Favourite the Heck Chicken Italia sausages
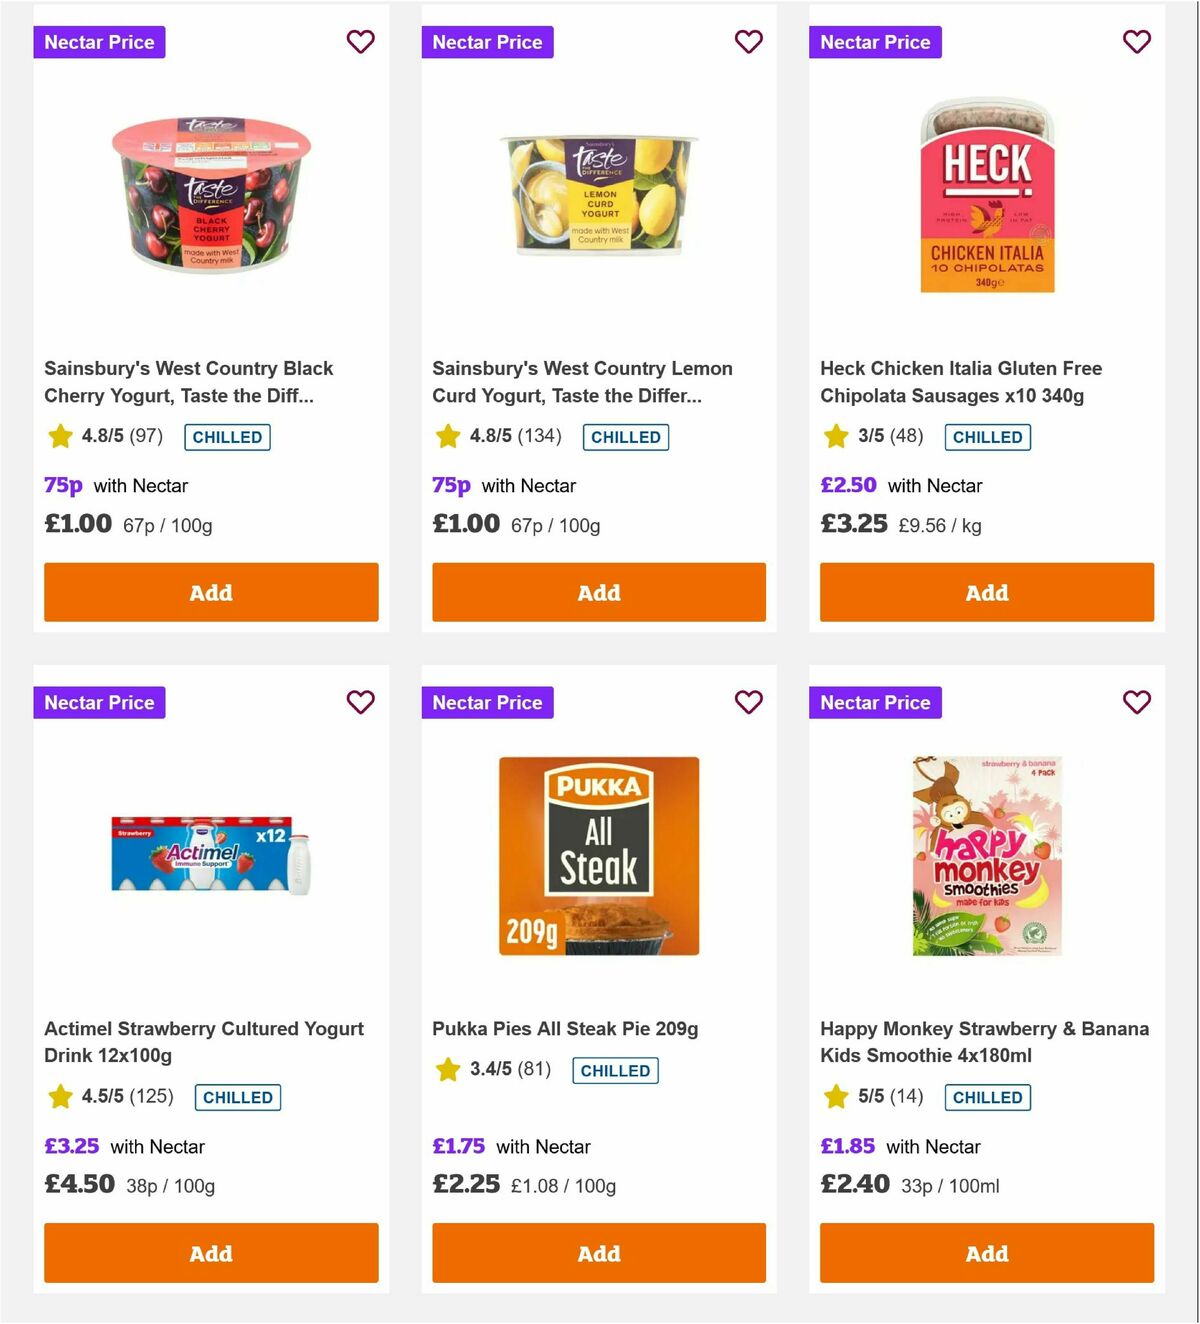This screenshot has height=1324, width=1200. tap(1136, 42)
